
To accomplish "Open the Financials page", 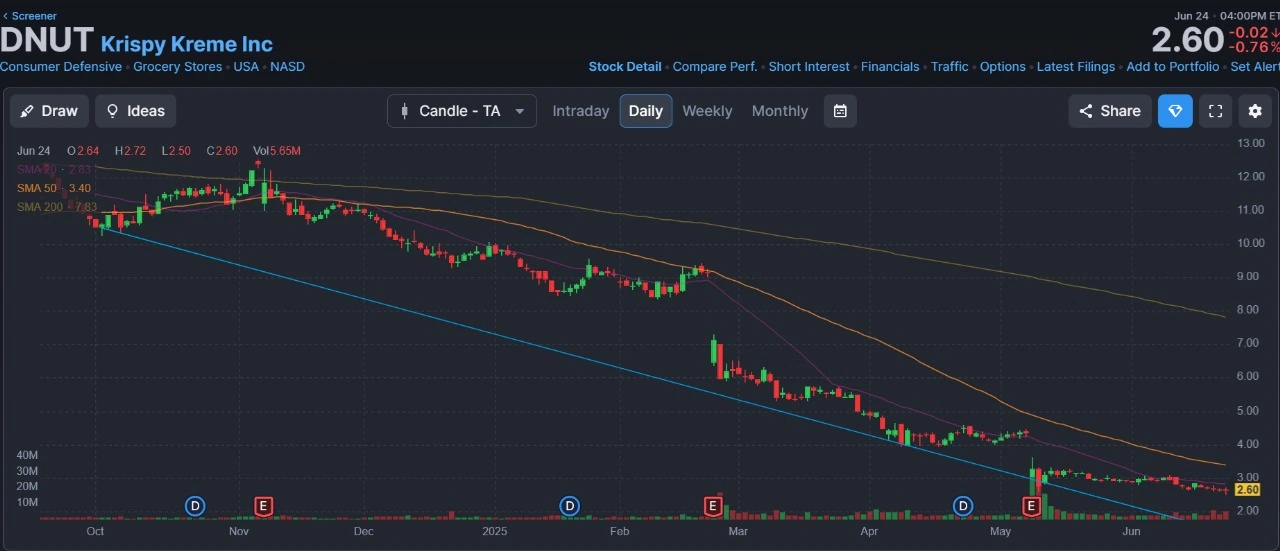I will click(890, 67).
